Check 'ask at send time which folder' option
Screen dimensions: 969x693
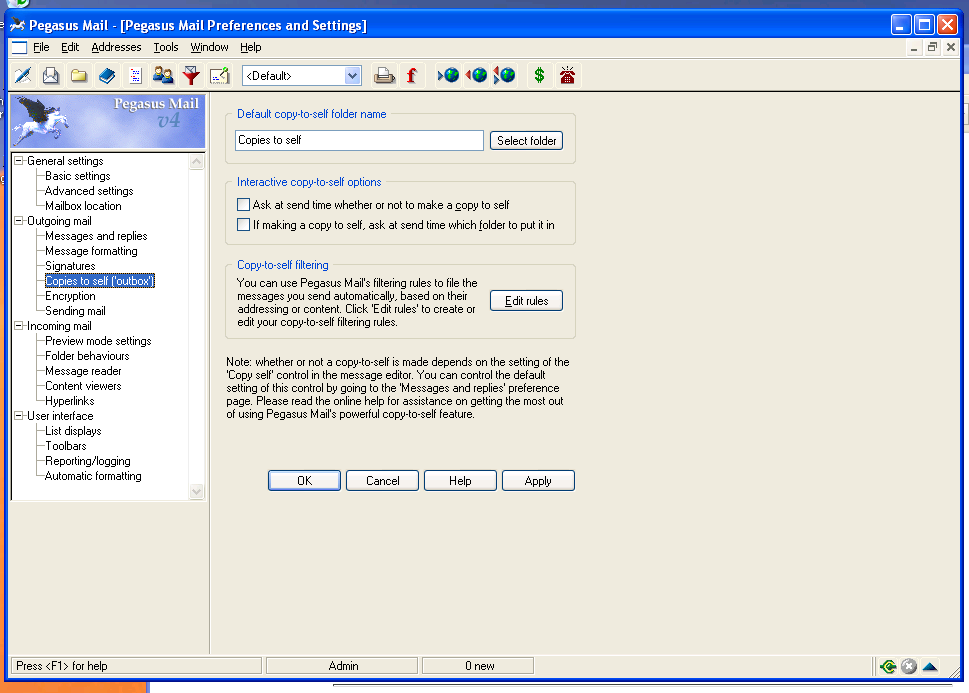click(x=243, y=225)
